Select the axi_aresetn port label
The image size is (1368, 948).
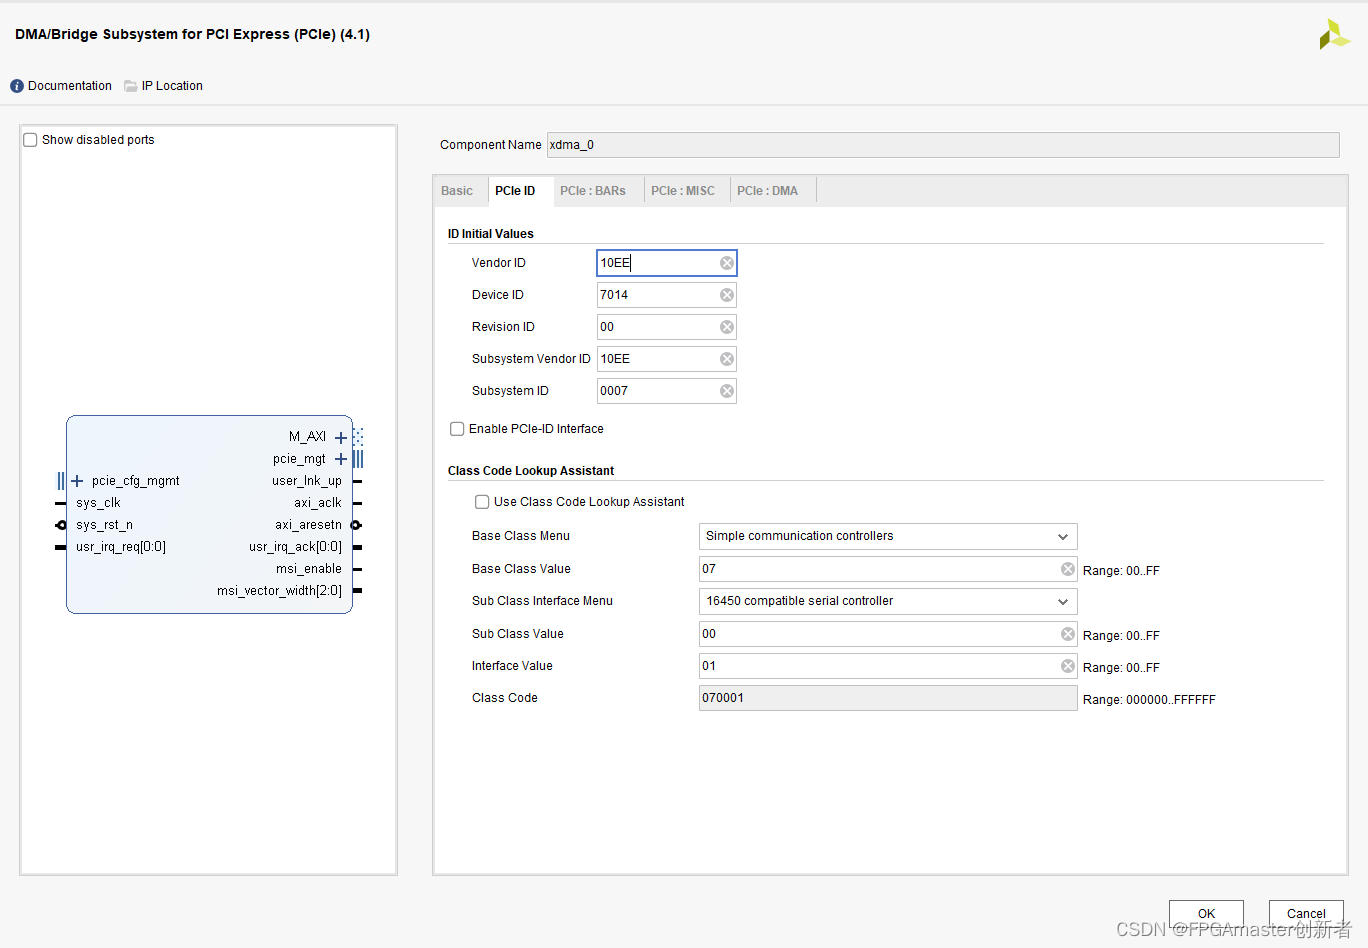309,525
